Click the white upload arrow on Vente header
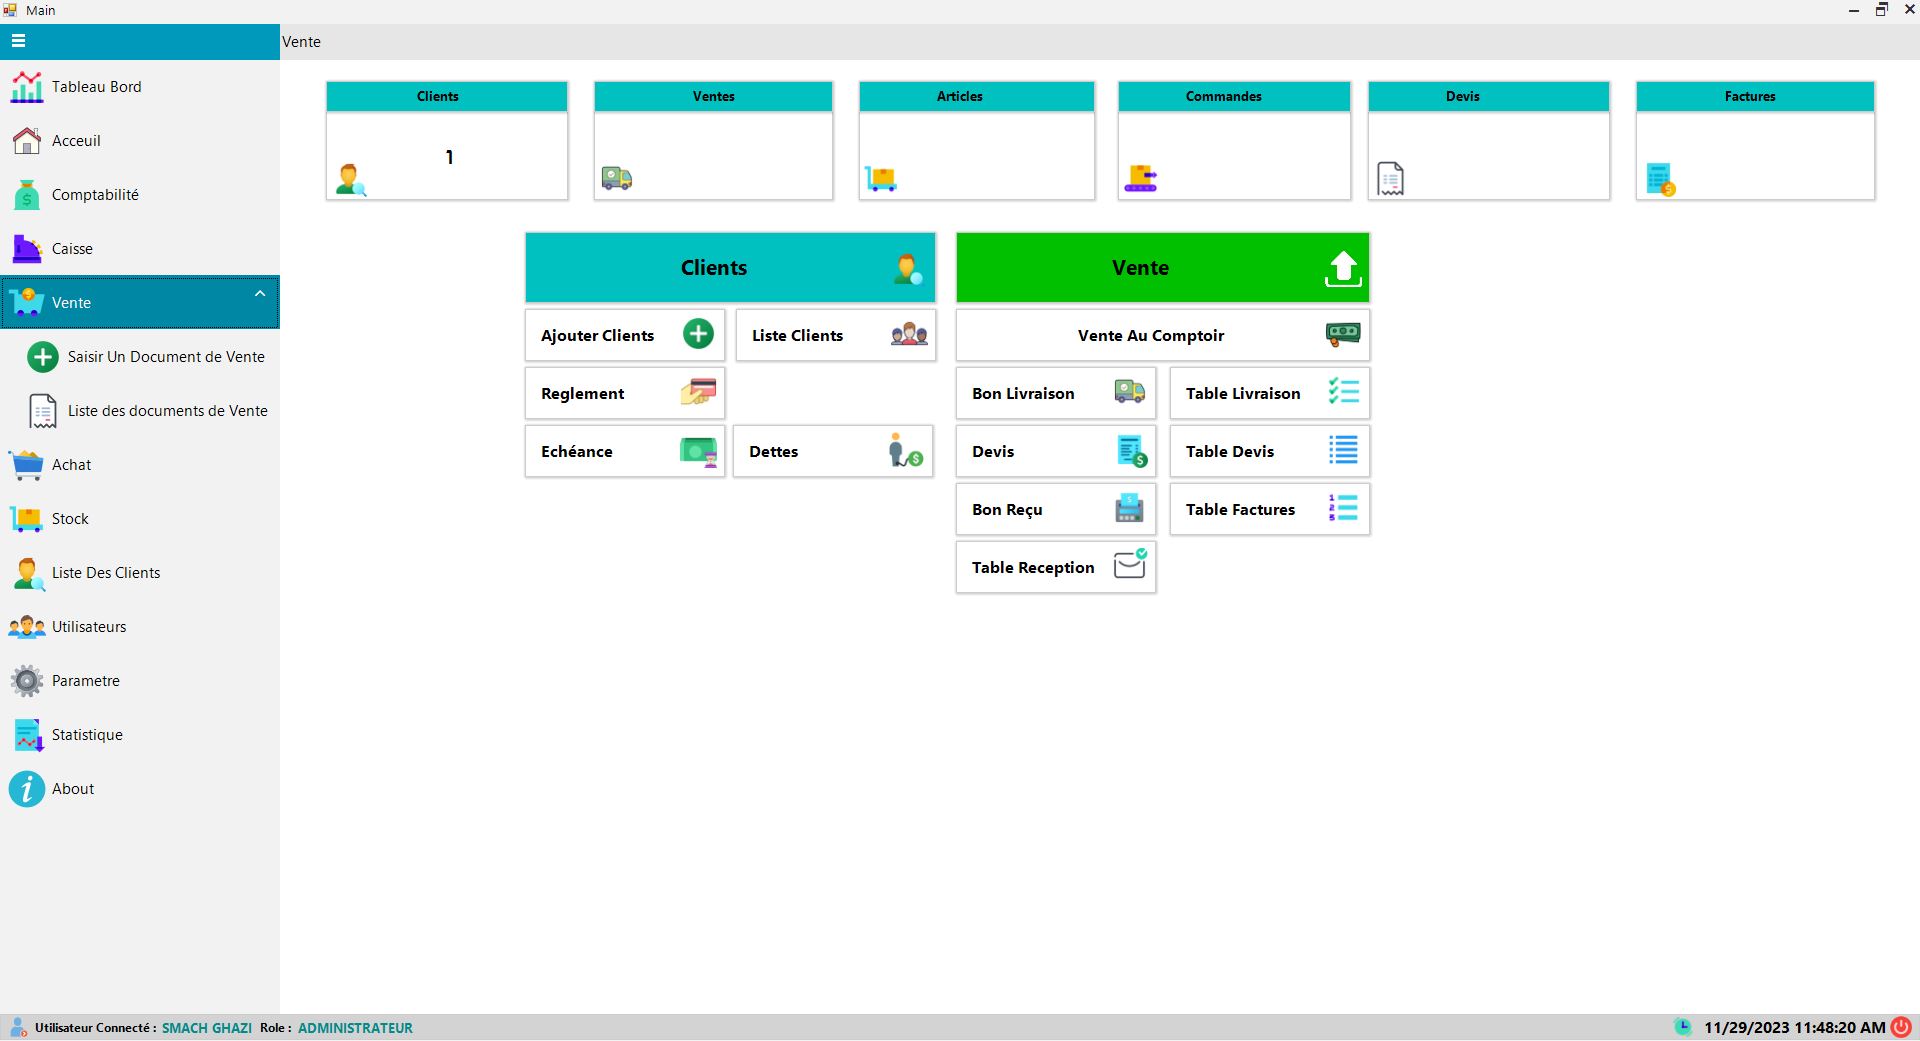 click(x=1343, y=268)
